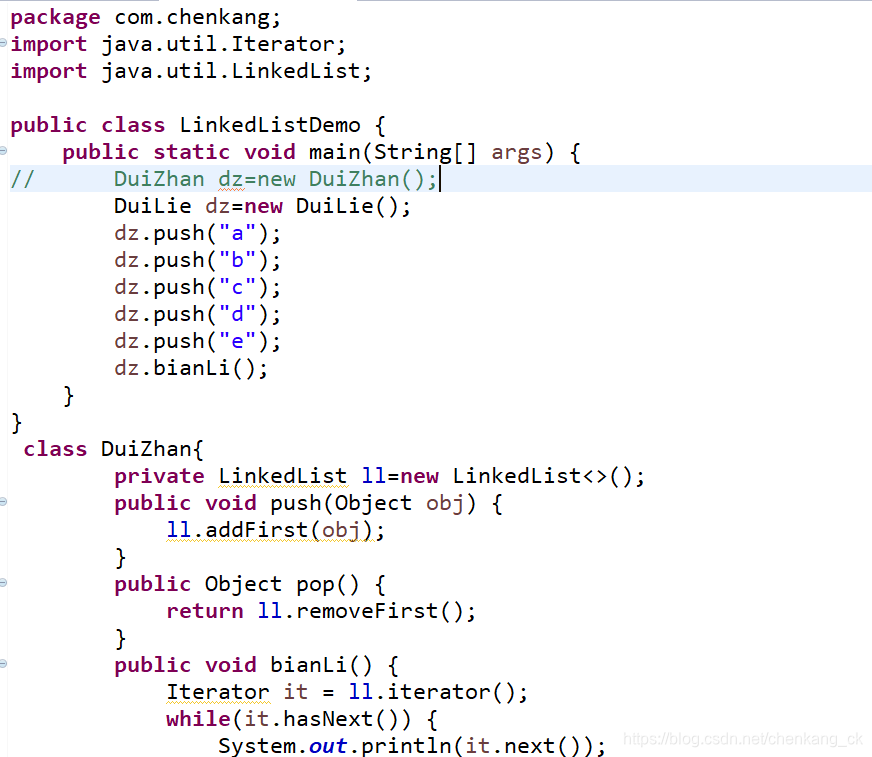Click the 'll.addFirst(obj);' statement

[275, 531]
